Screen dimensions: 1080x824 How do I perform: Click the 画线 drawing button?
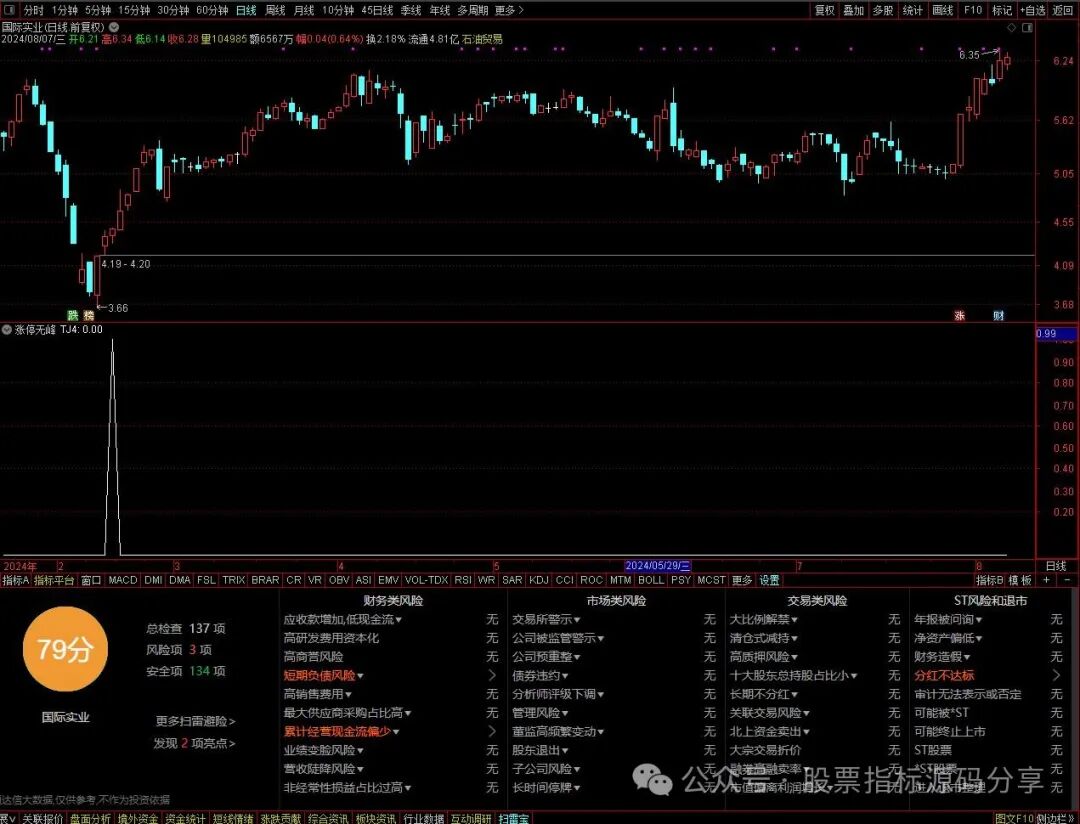[x=942, y=10]
